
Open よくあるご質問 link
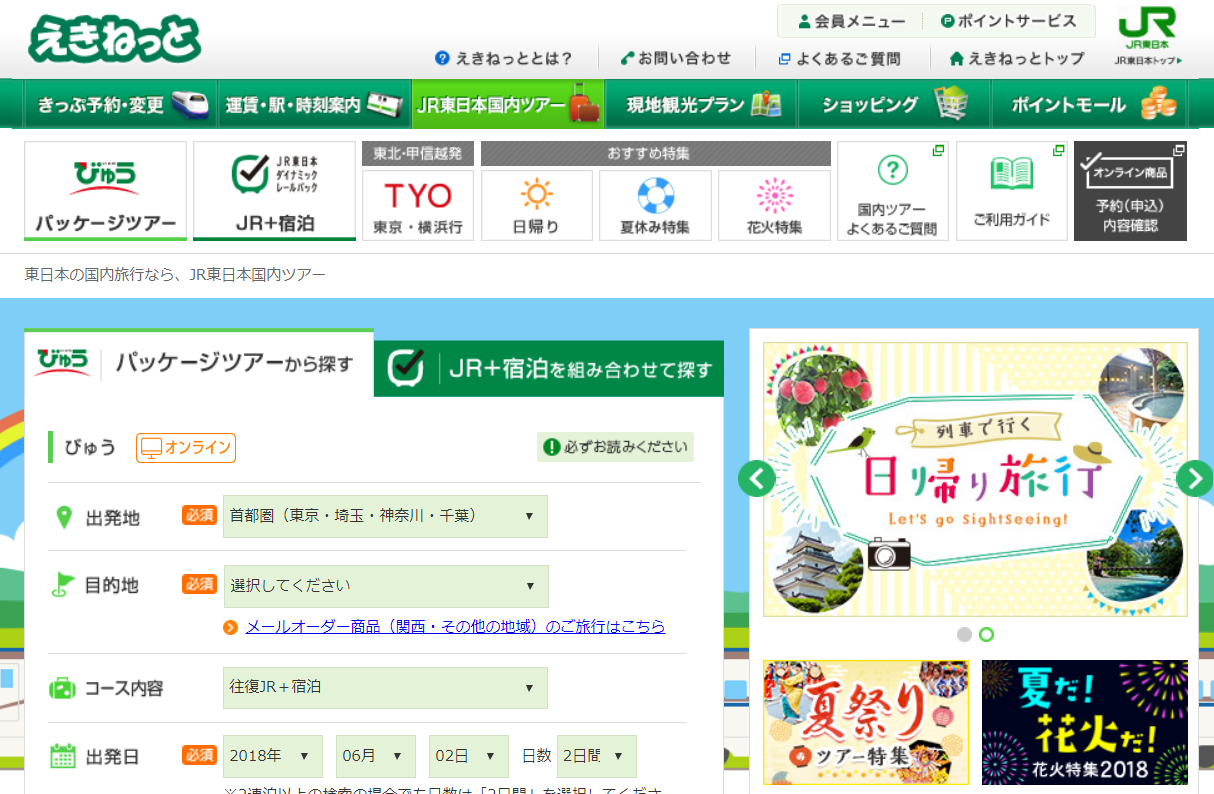pos(840,58)
